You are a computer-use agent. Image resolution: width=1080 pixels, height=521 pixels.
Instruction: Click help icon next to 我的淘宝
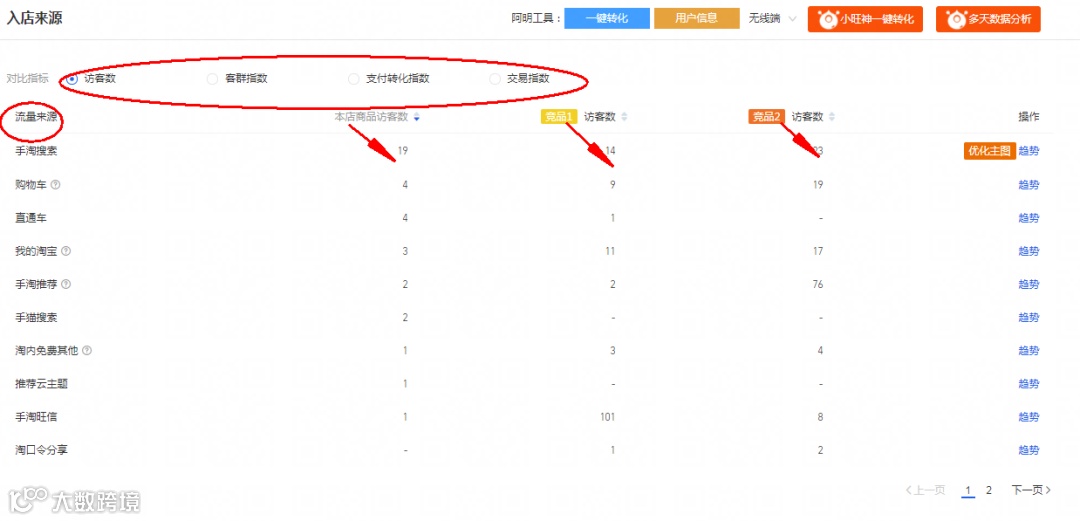point(66,251)
